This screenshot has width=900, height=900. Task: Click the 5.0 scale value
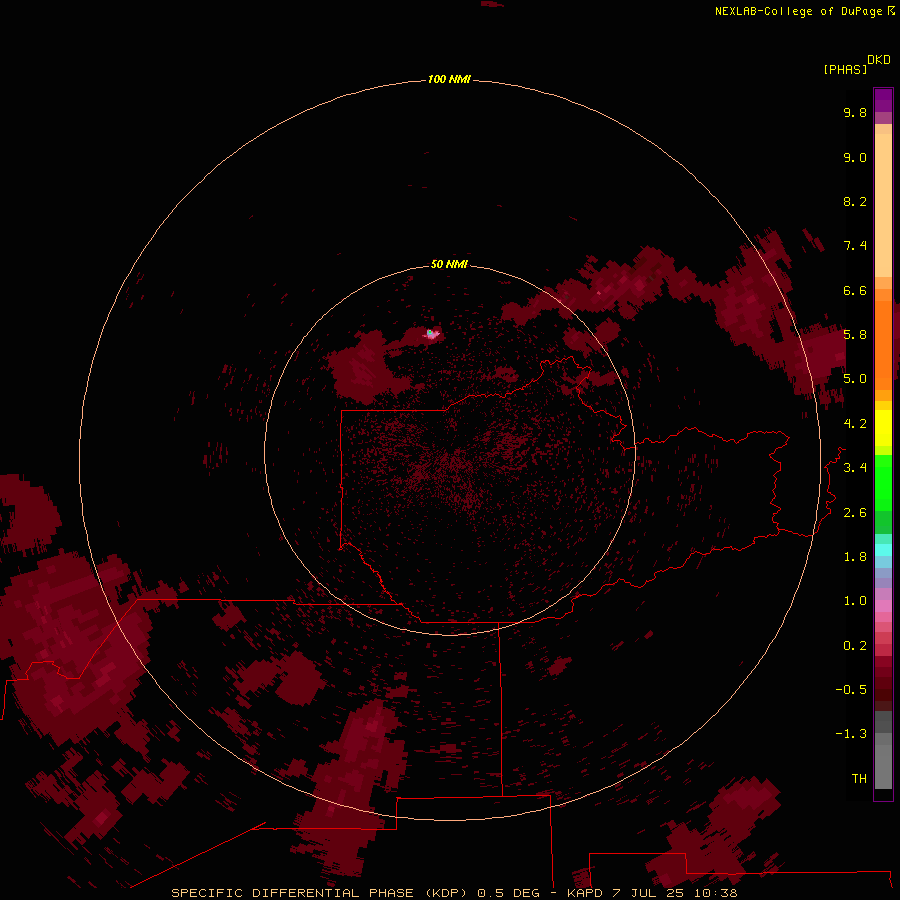[x=855, y=379]
